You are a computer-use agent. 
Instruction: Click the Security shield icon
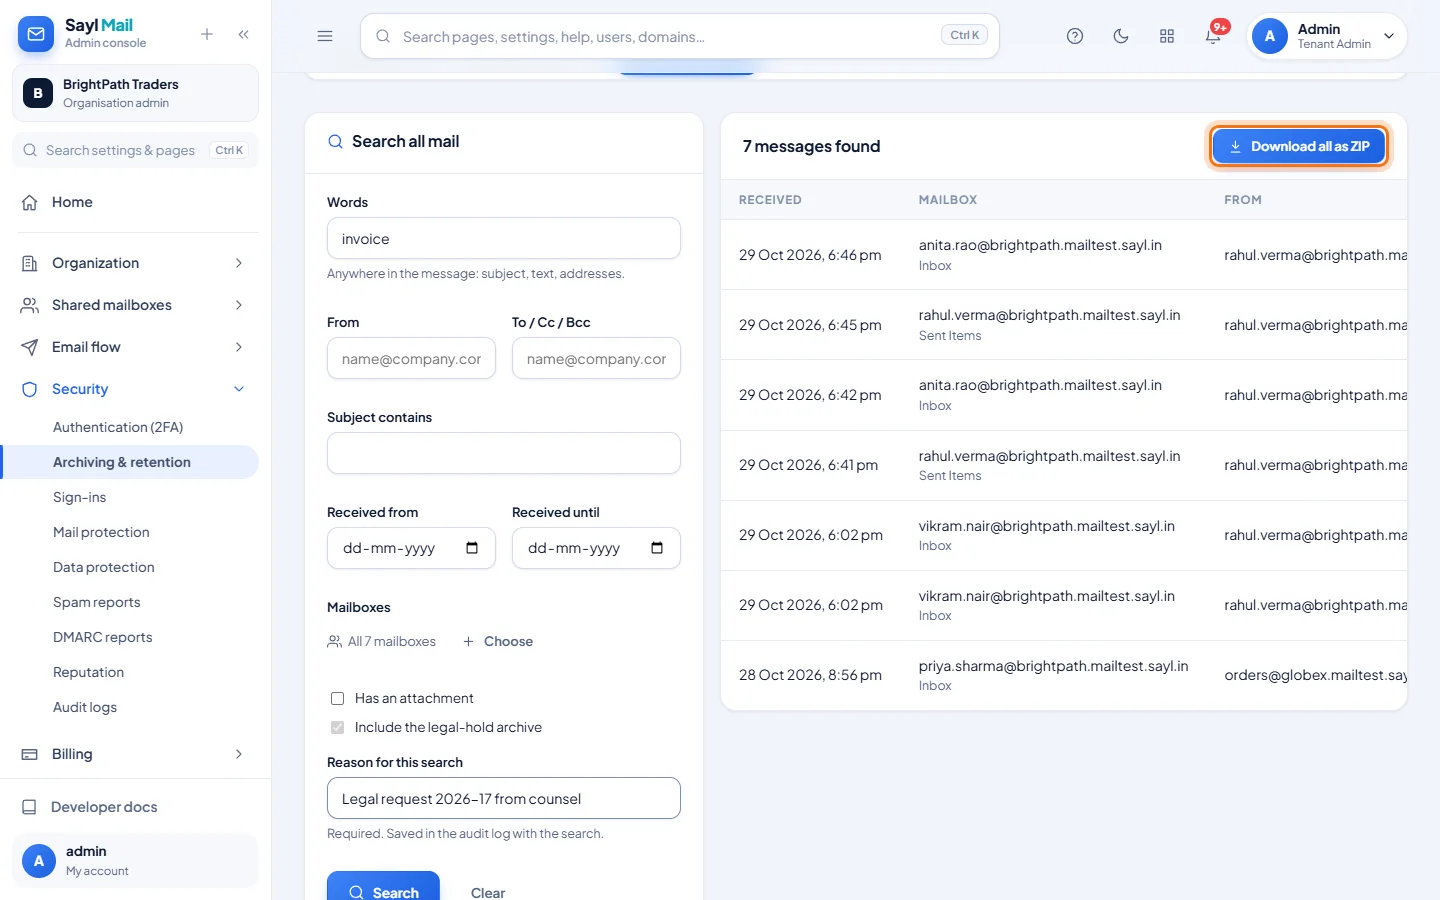pyautogui.click(x=30, y=389)
